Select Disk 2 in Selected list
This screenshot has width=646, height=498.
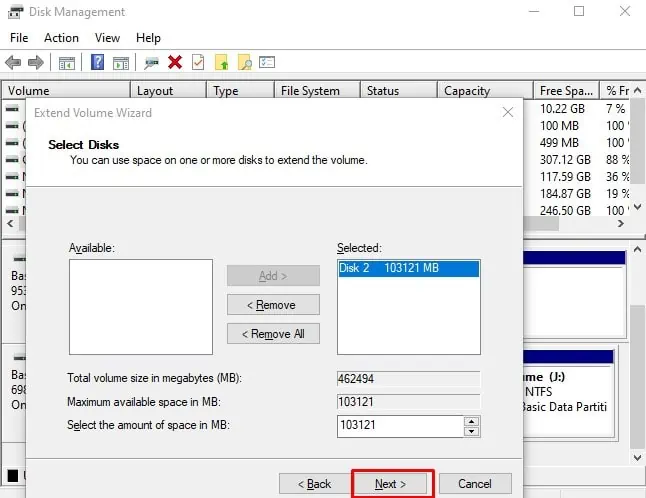(408, 268)
